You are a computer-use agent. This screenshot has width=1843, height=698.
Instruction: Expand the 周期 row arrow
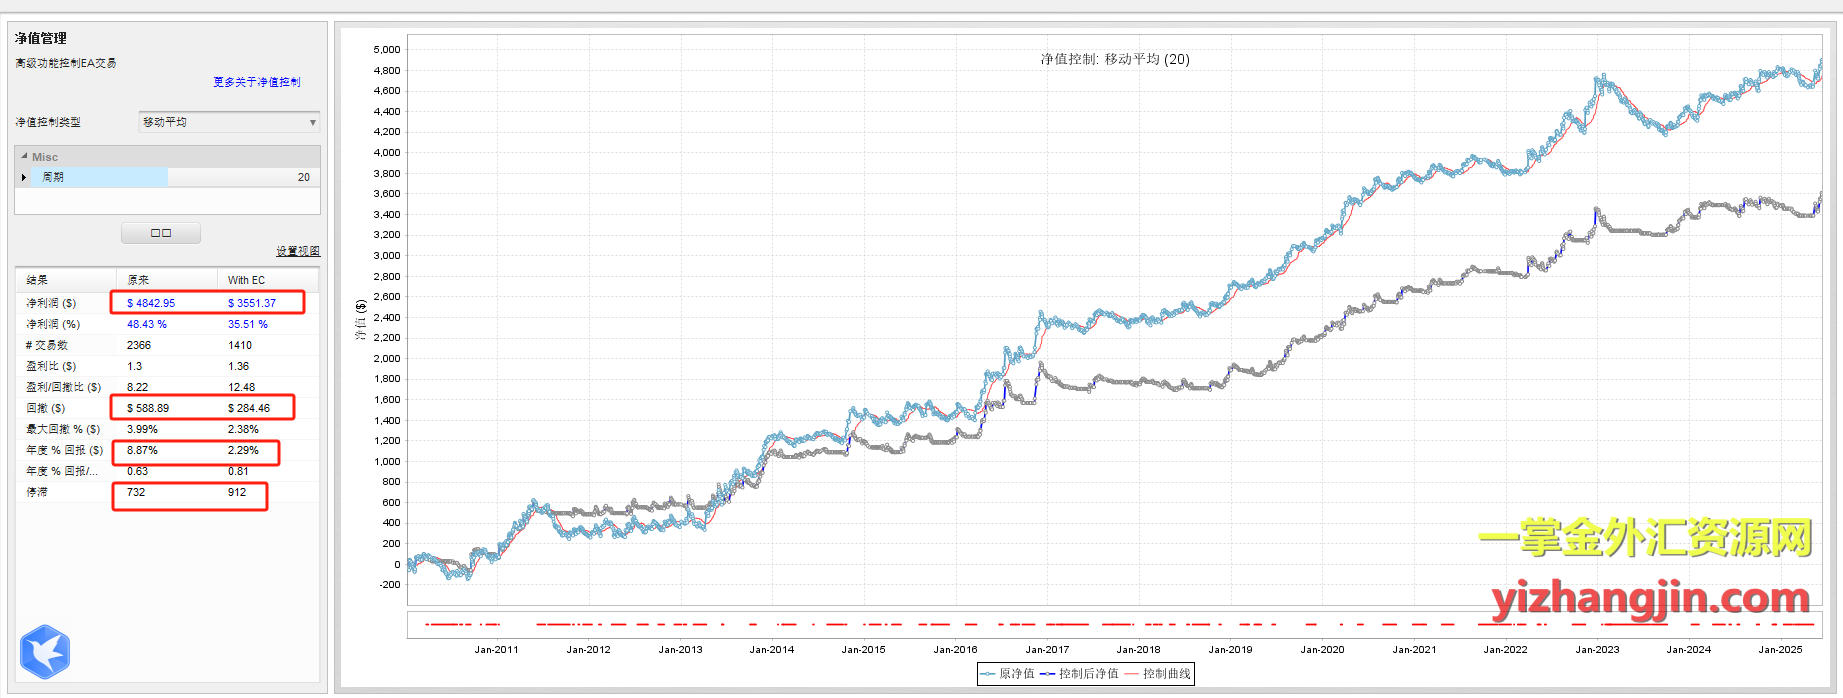pos(24,177)
